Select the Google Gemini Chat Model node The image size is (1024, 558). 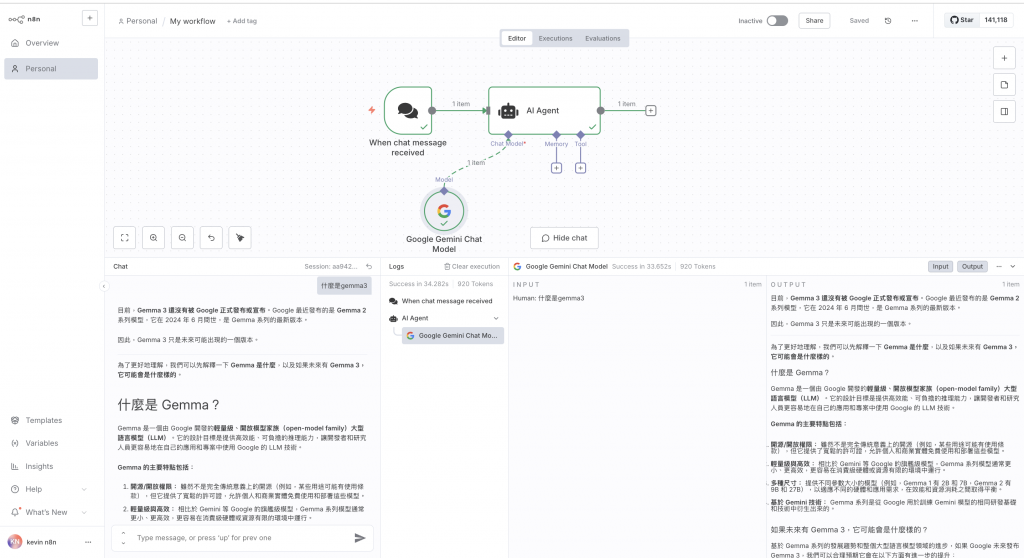[x=444, y=211]
